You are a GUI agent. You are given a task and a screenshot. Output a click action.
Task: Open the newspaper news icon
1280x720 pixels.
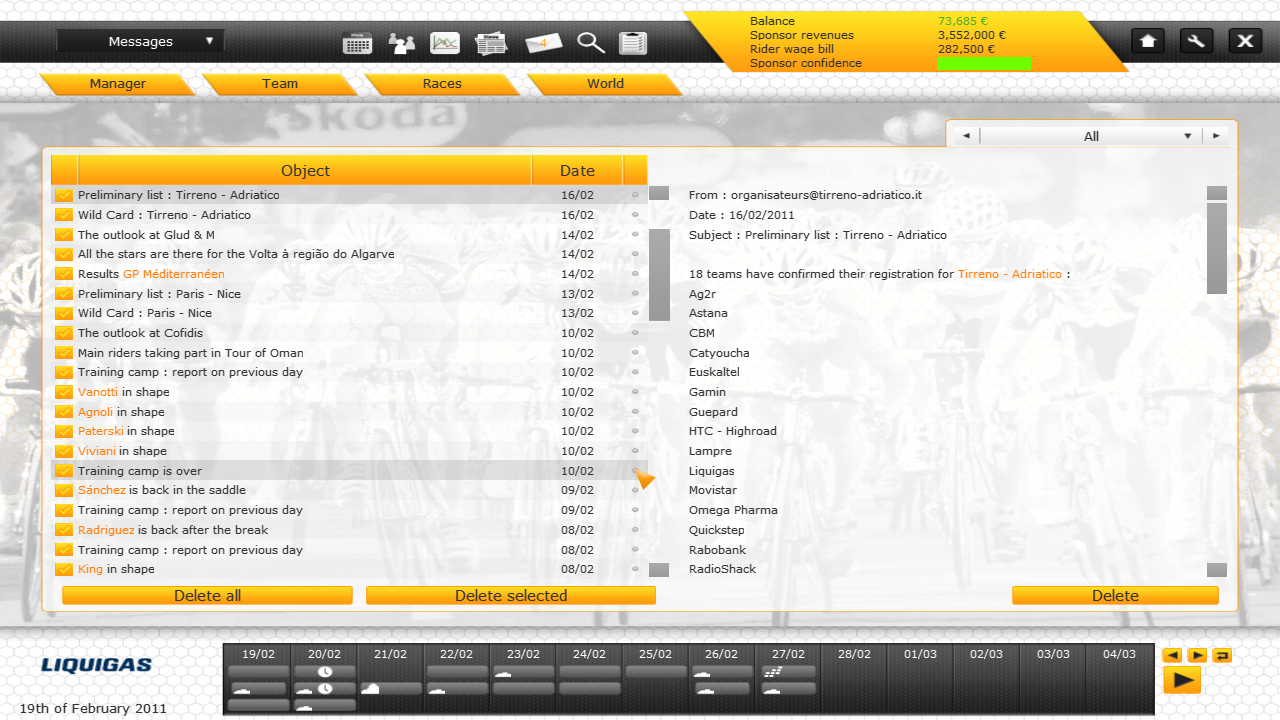point(491,43)
